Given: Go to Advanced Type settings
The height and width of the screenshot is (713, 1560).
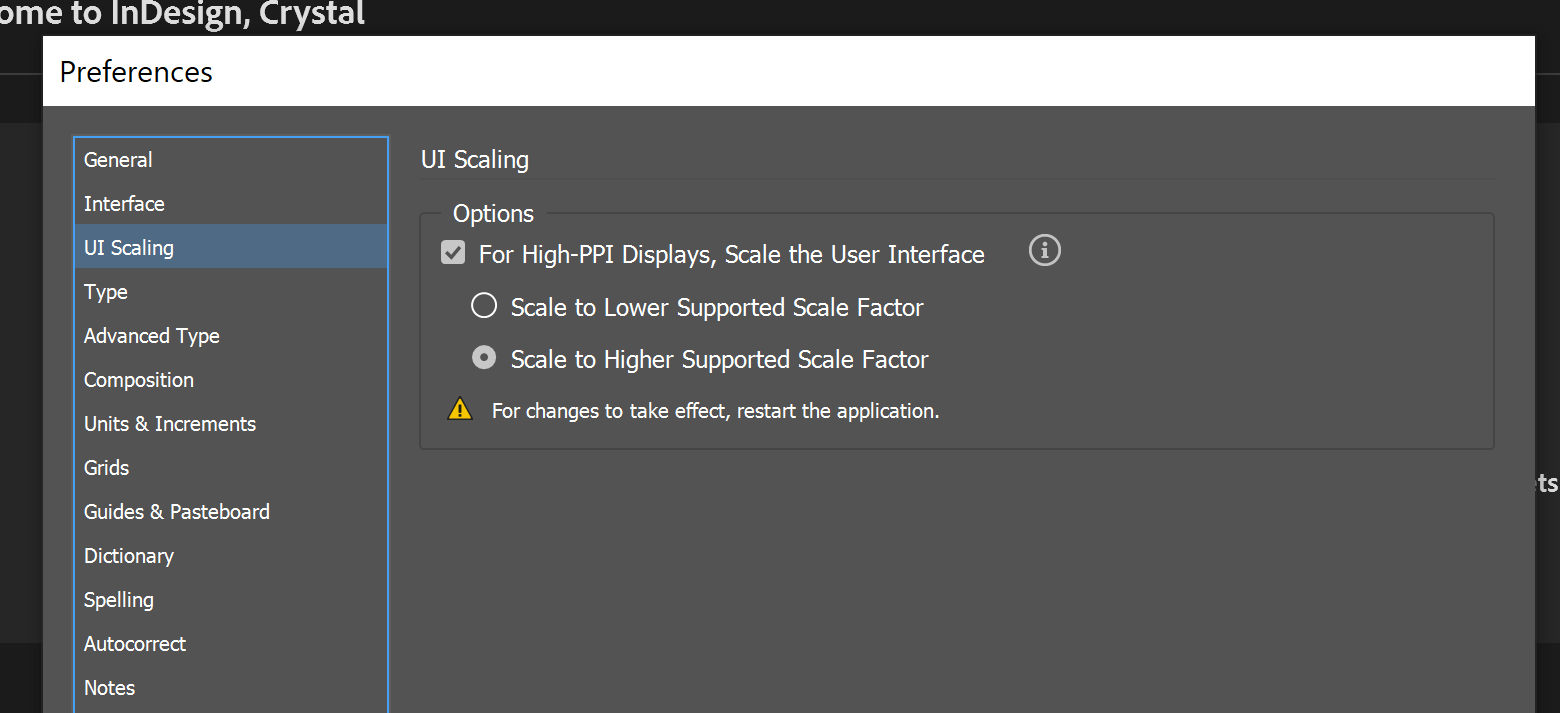Looking at the screenshot, I should [x=151, y=335].
